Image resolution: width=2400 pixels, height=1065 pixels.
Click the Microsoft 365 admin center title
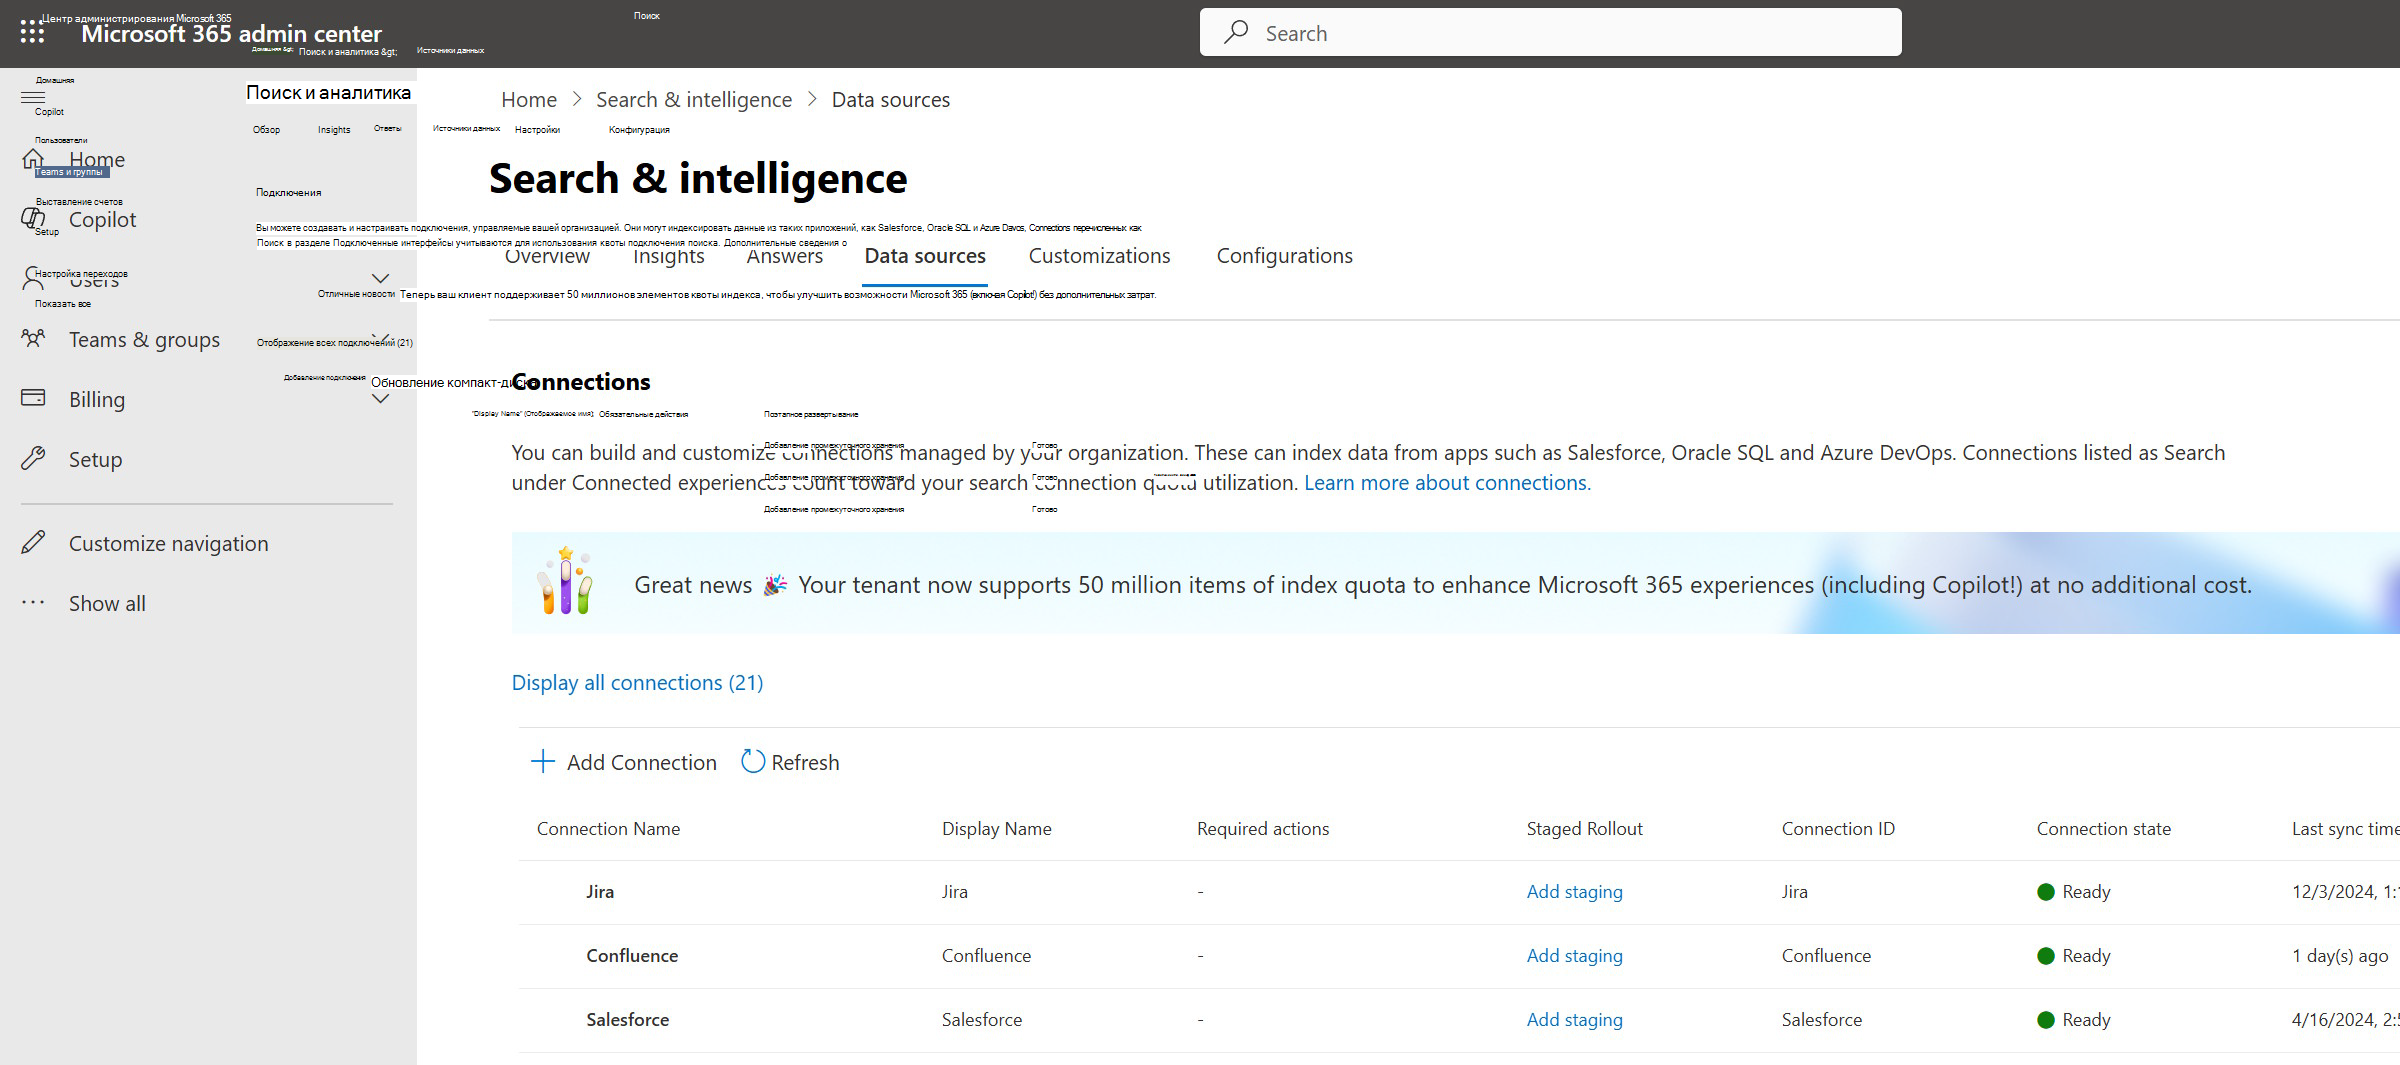(231, 34)
